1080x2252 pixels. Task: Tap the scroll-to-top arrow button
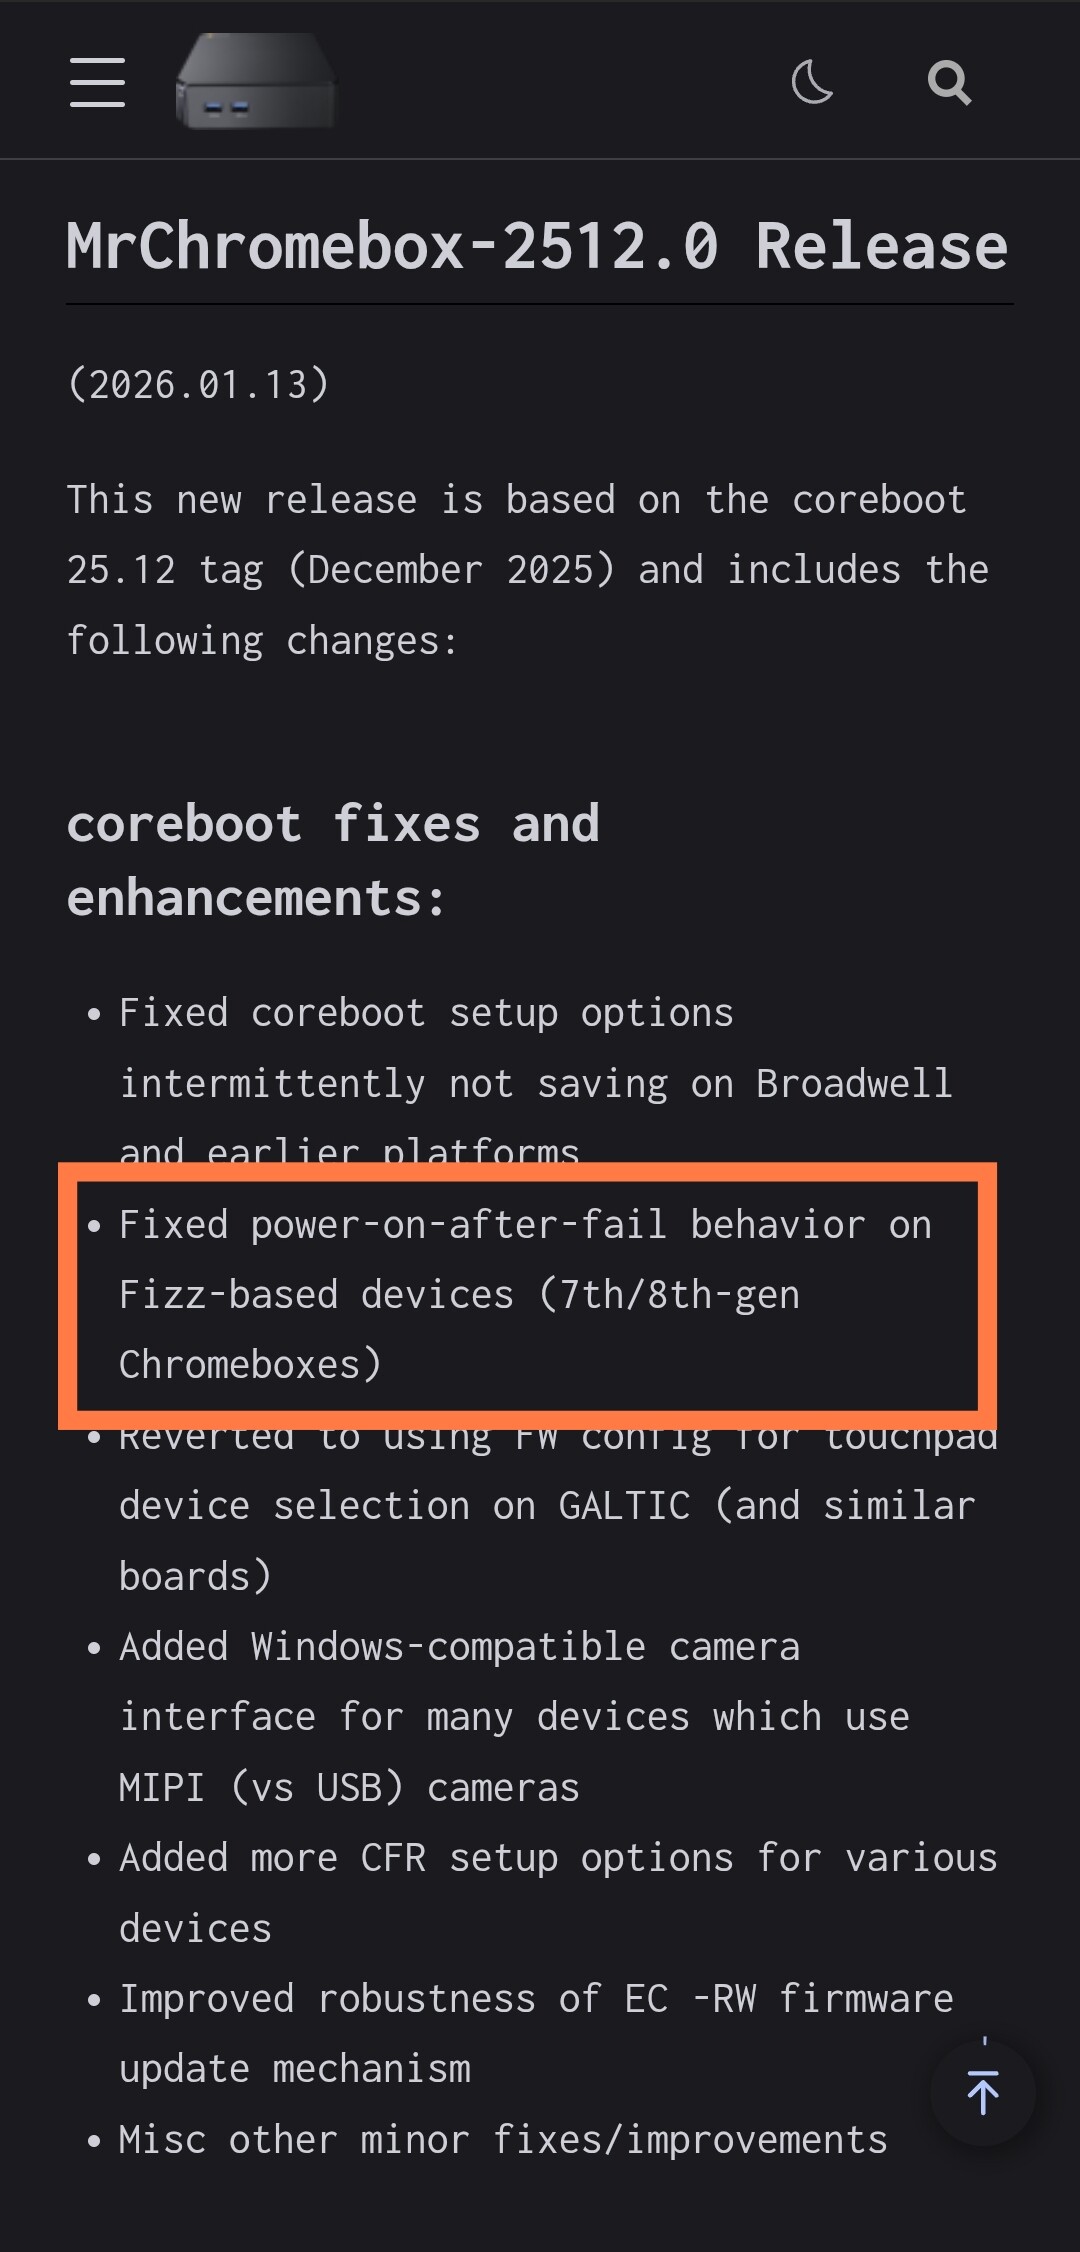tap(982, 2092)
